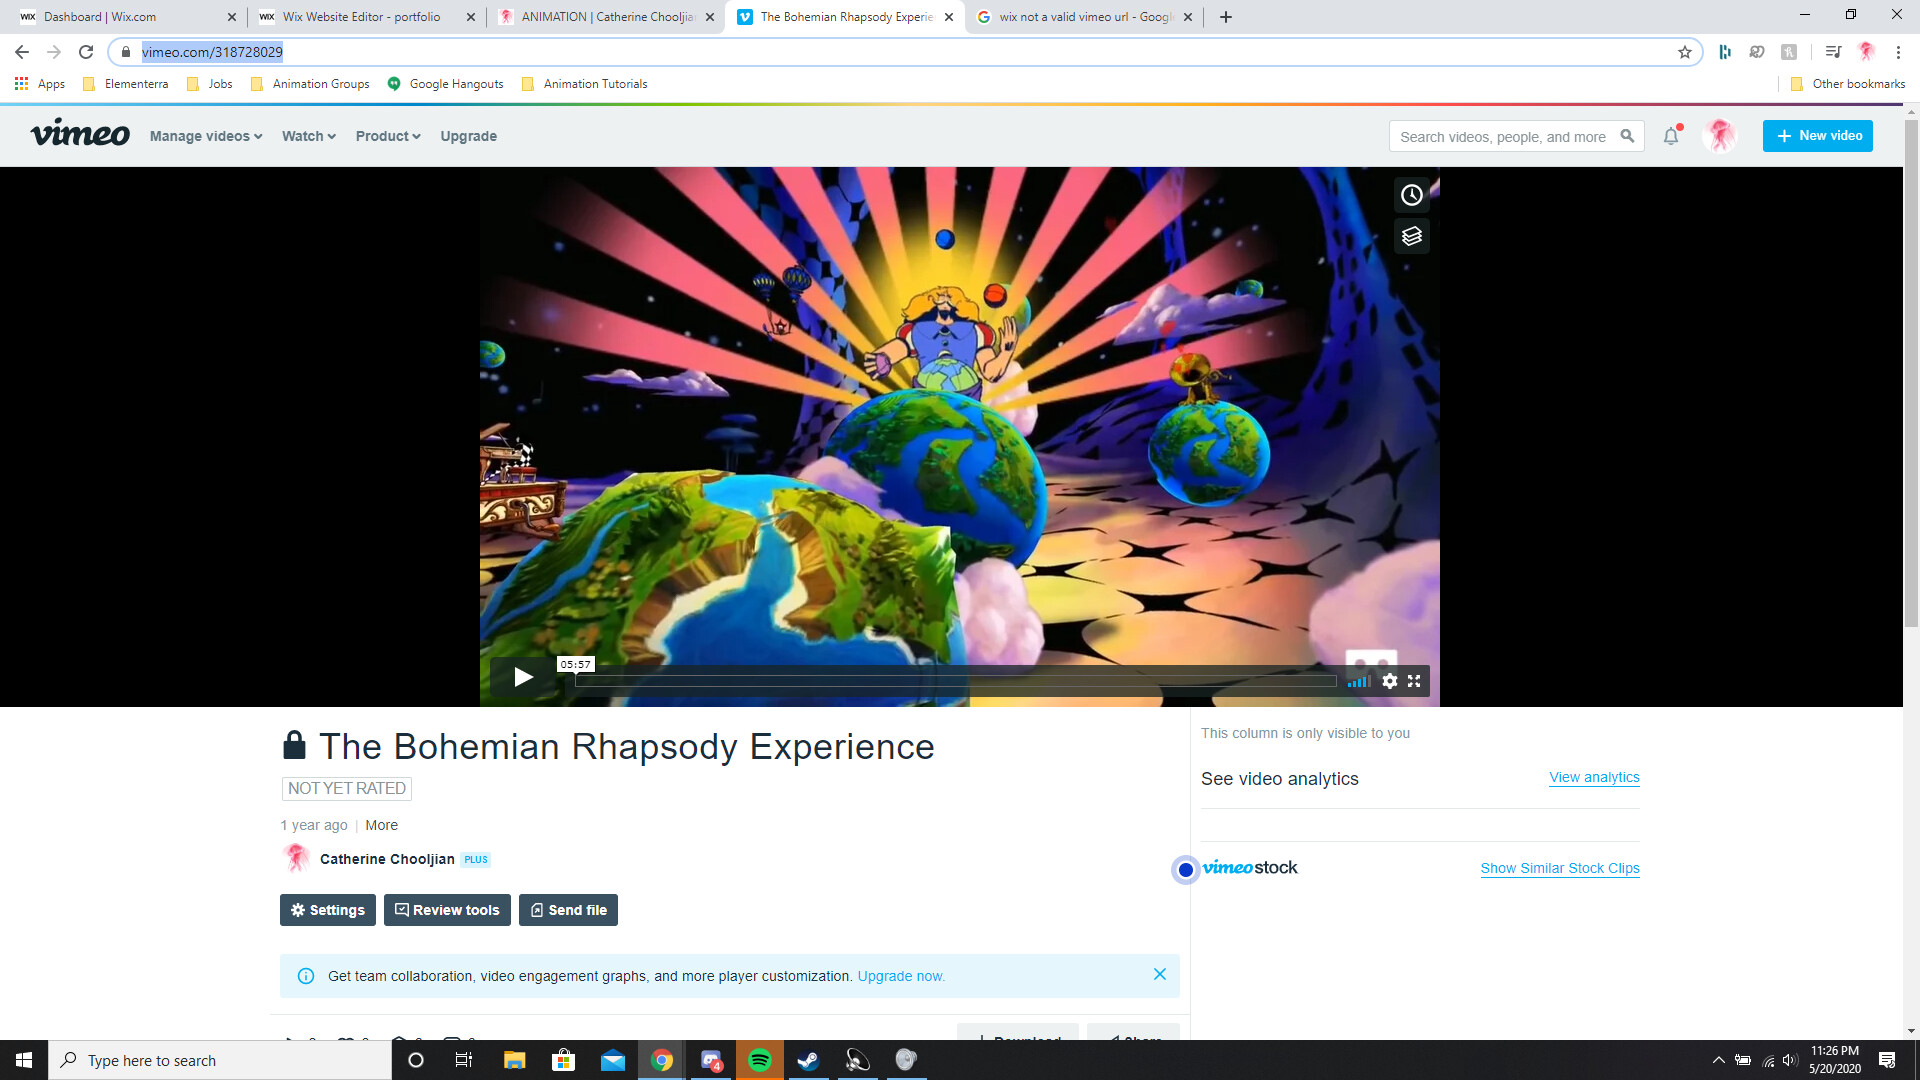The width and height of the screenshot is (1920, 1080).
Task: Enter fullscreen on the video player
Action: point(1414,681)
